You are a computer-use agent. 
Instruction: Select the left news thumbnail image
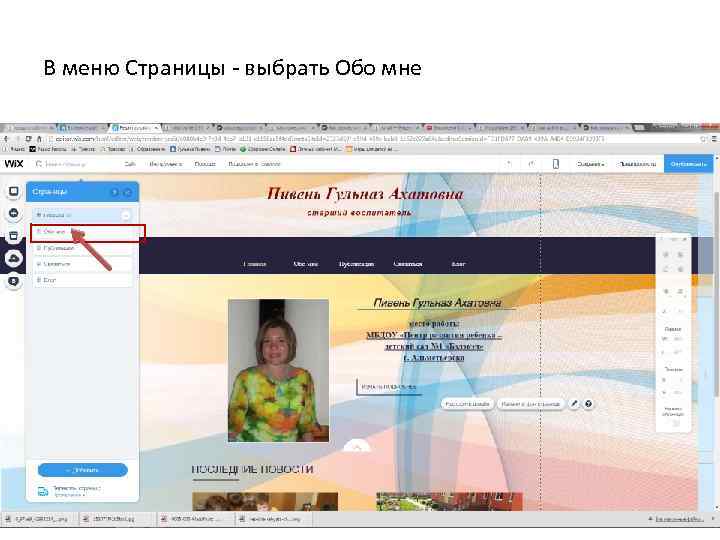pos(265,501)
